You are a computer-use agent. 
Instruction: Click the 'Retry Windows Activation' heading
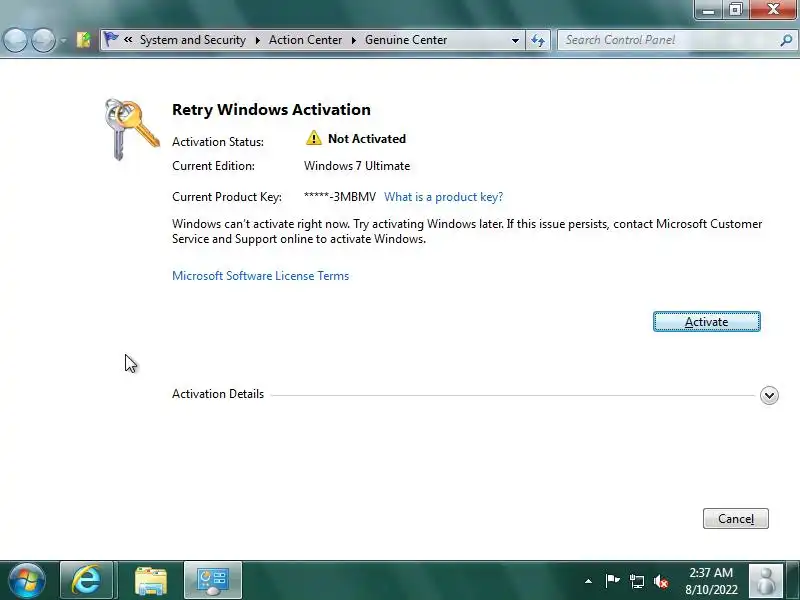[x=271, y=109]
